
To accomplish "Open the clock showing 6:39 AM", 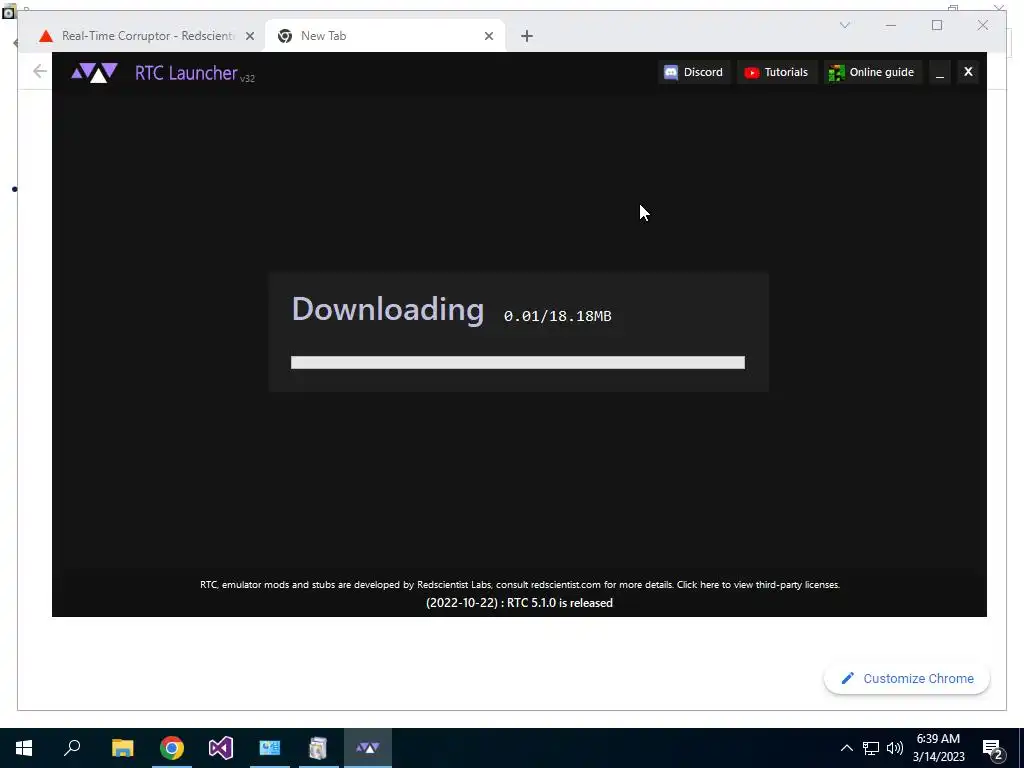I will (938, 748).
